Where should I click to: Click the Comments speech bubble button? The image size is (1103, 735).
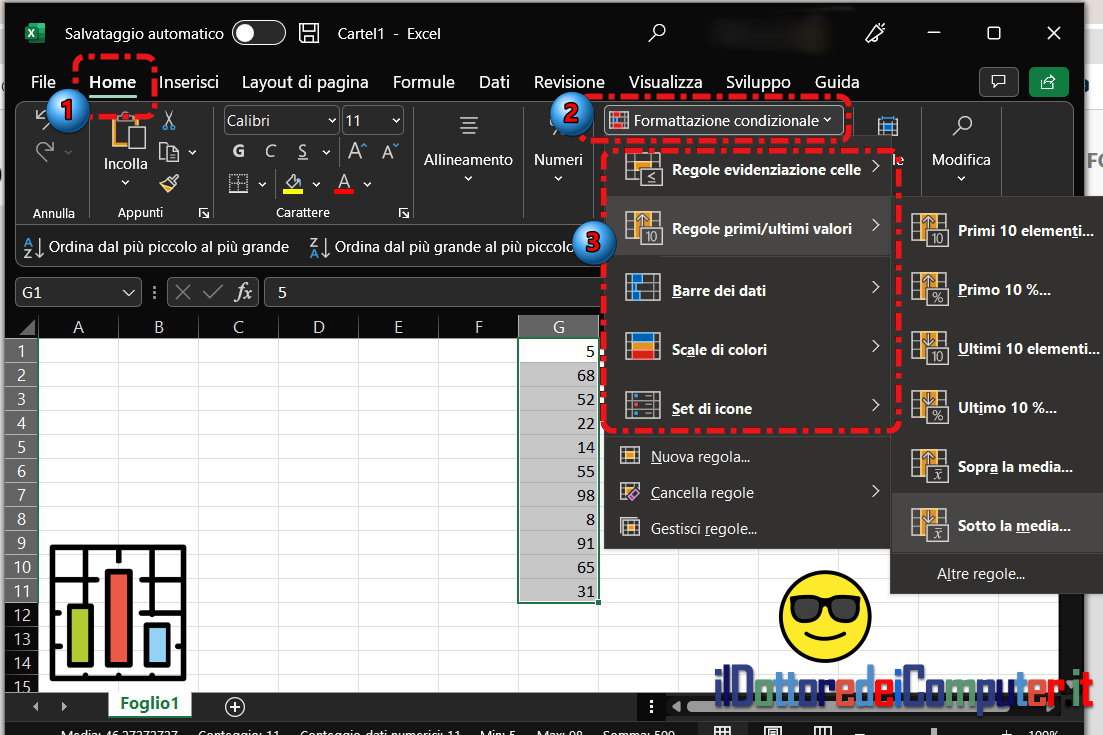[998, 82]
